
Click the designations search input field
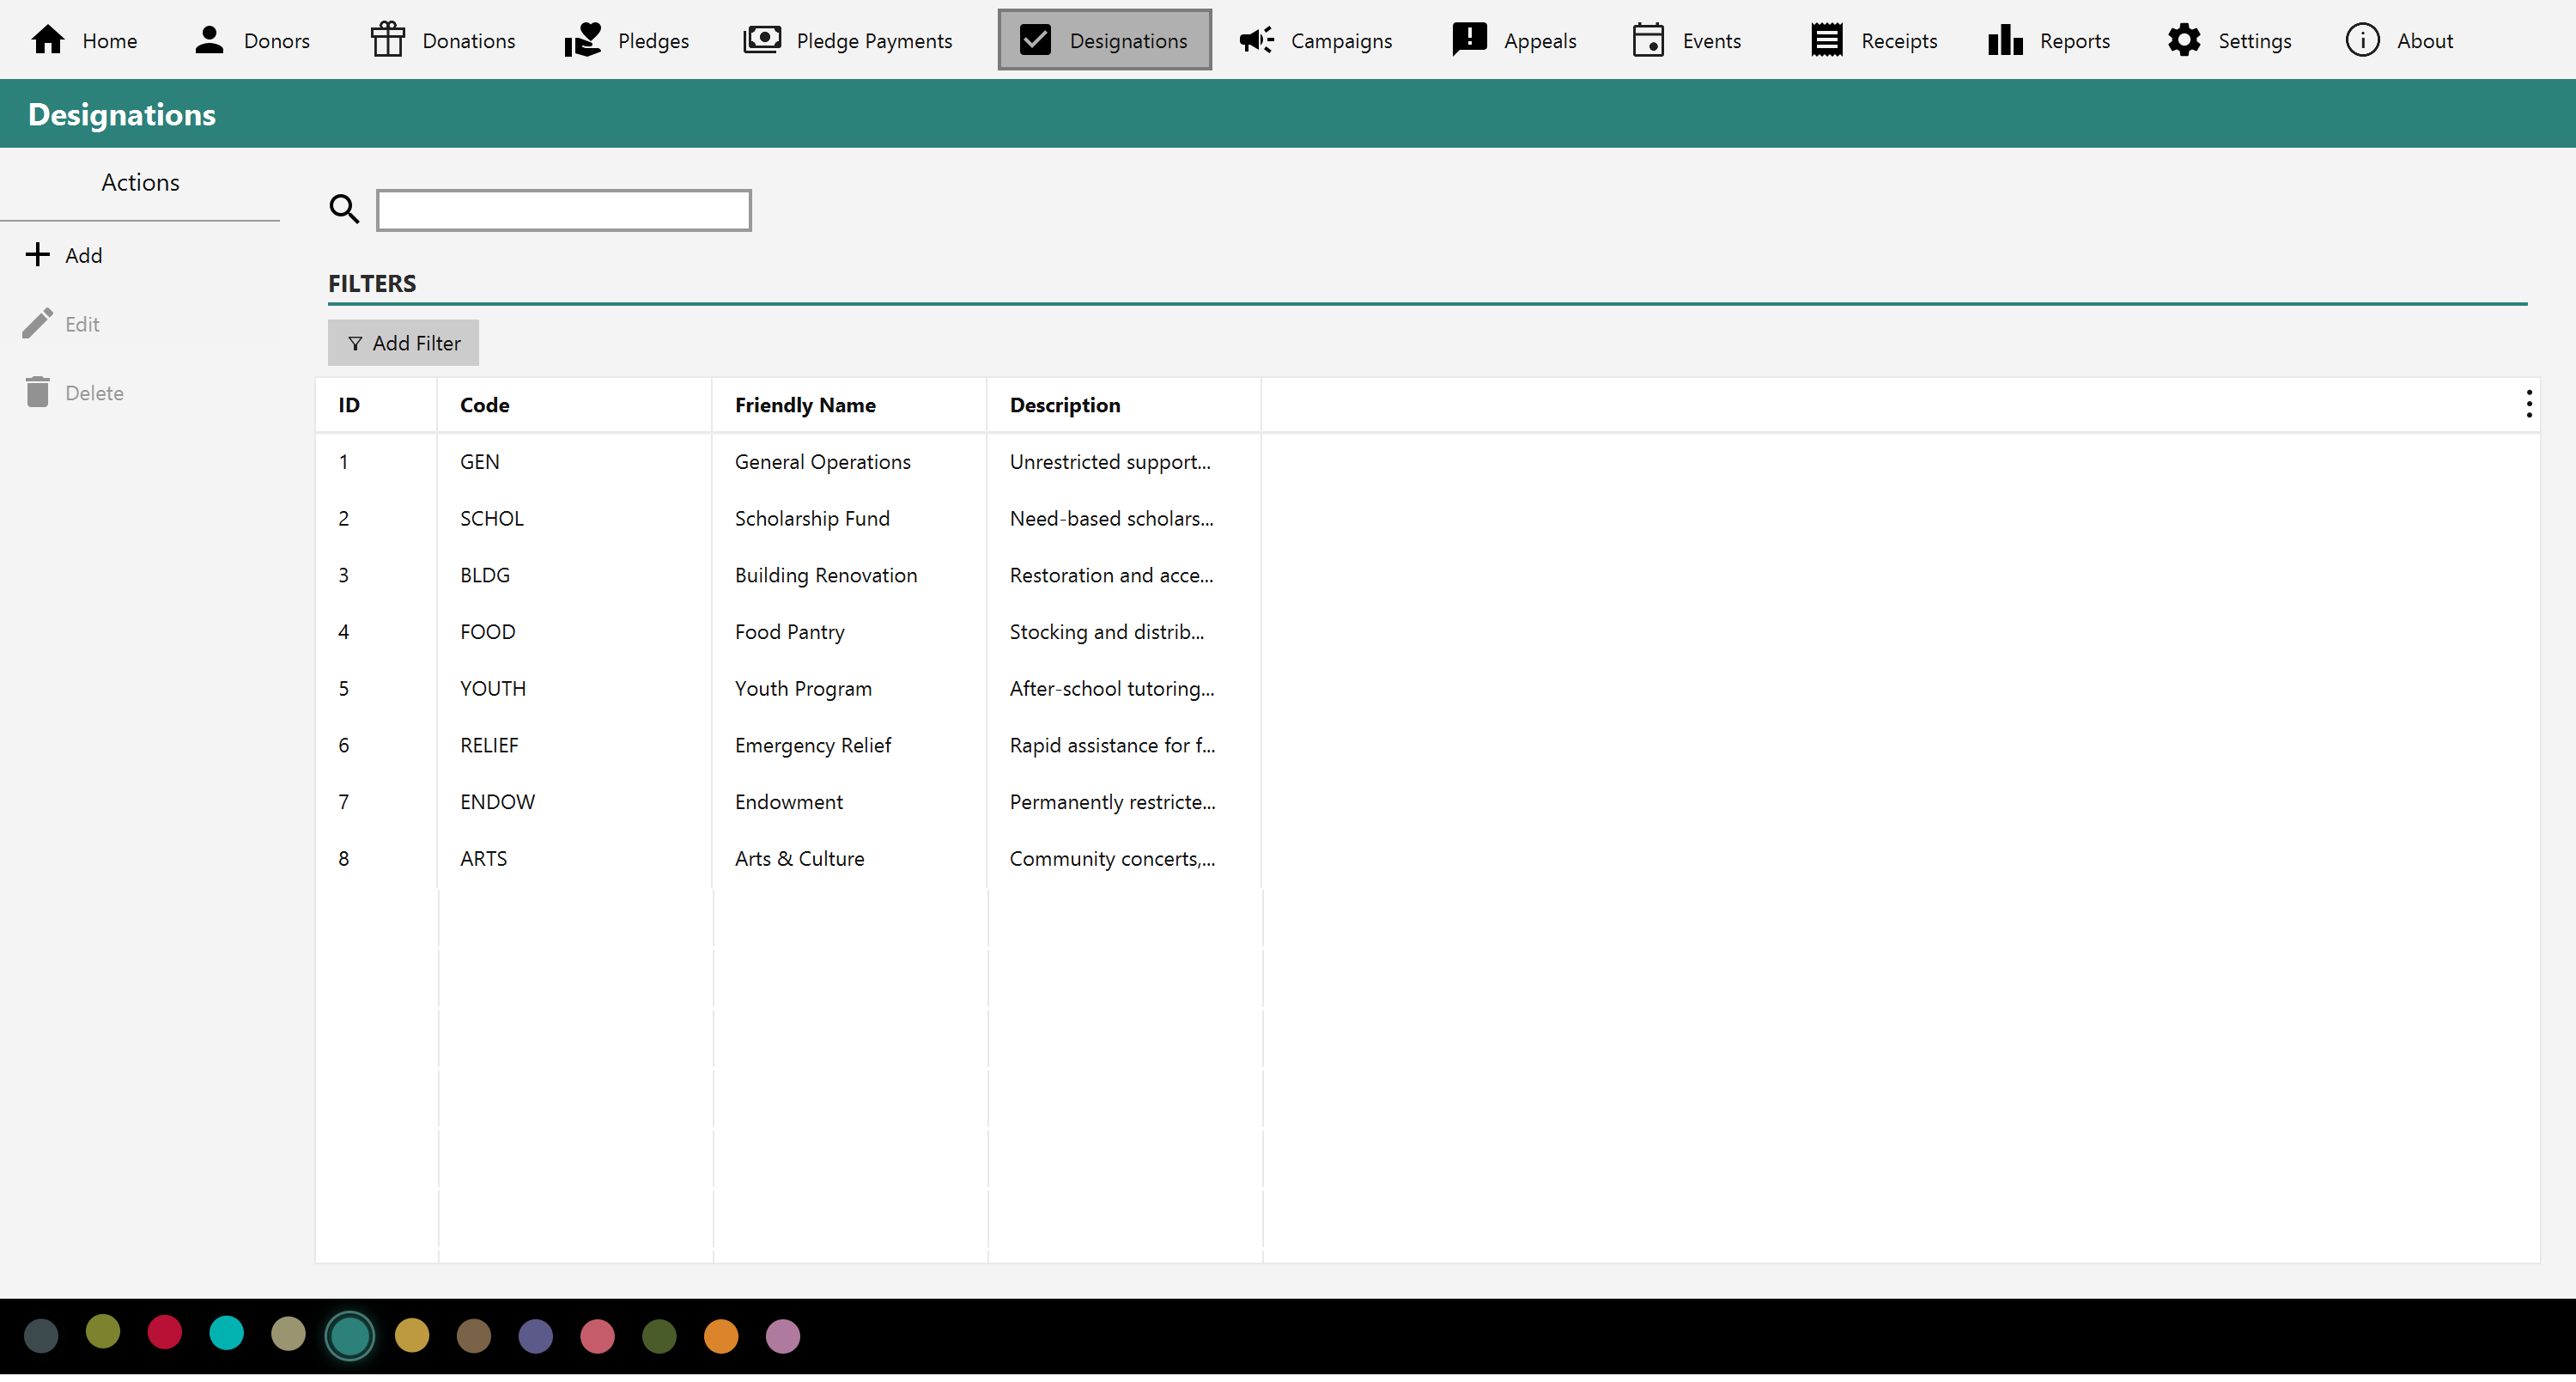tap(564, 211)
